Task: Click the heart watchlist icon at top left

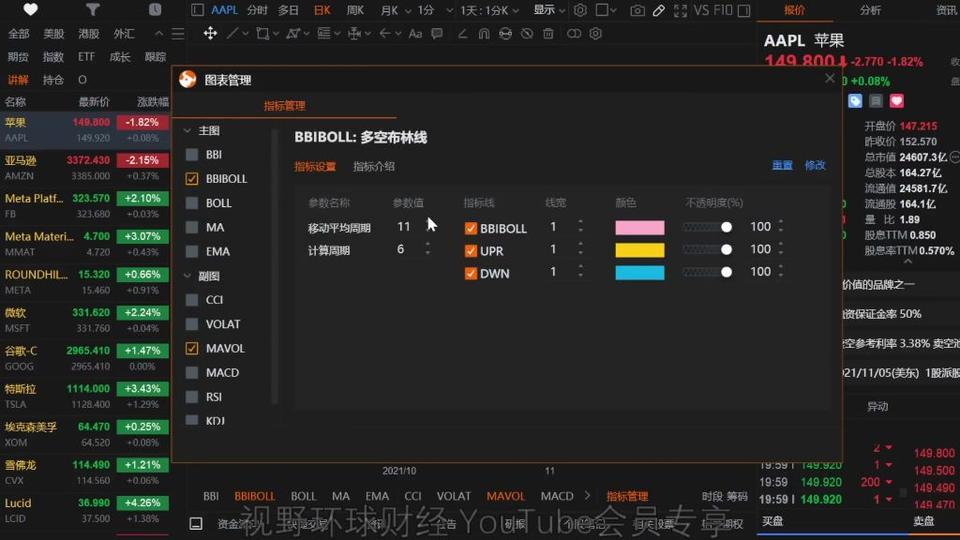Action: 30,9
